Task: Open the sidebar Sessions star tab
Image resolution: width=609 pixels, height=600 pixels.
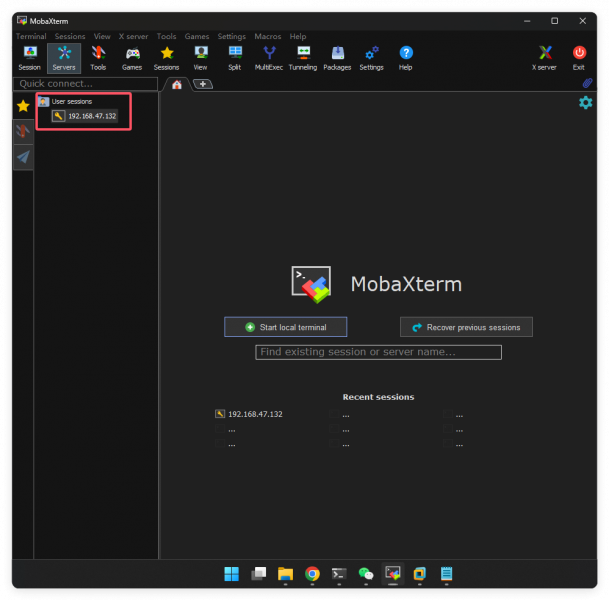Action: click(x=23, y=106)
